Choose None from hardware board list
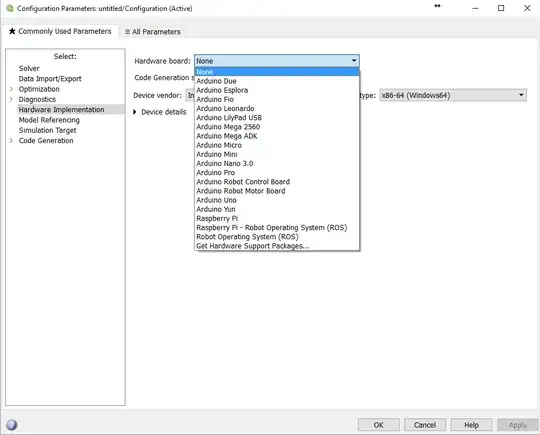The image size is (540, 435). coord(277,72)
